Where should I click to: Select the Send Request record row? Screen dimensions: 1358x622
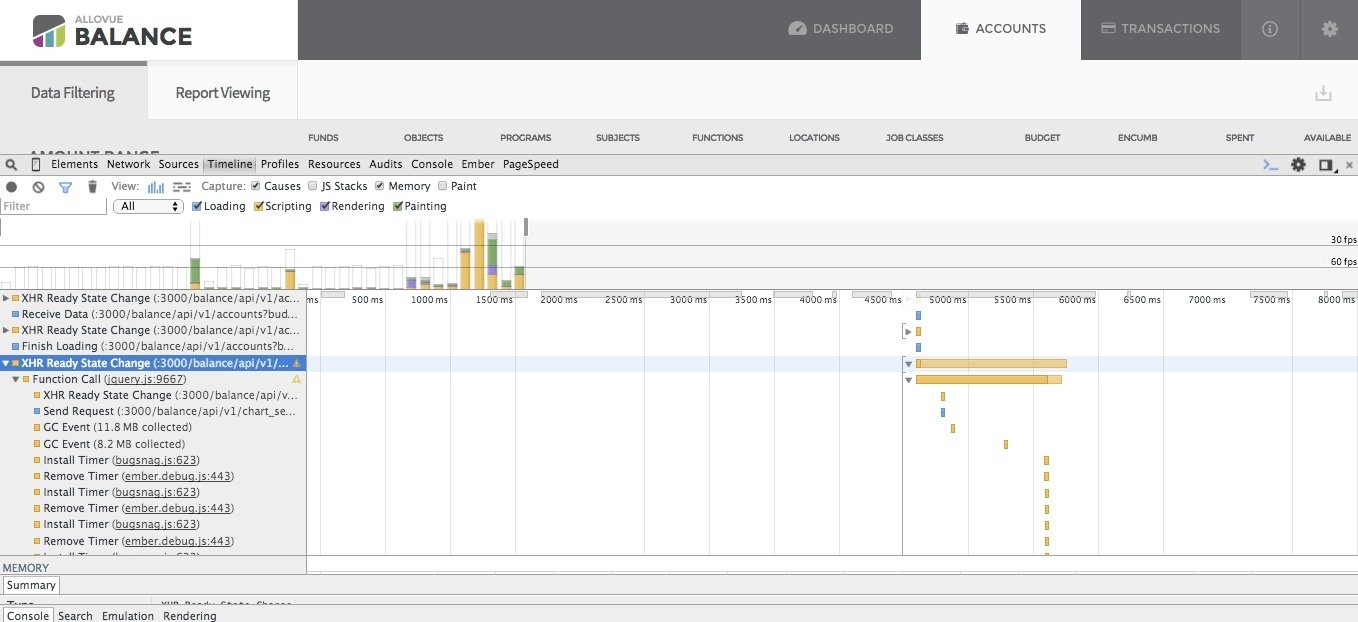pos(153,411)
